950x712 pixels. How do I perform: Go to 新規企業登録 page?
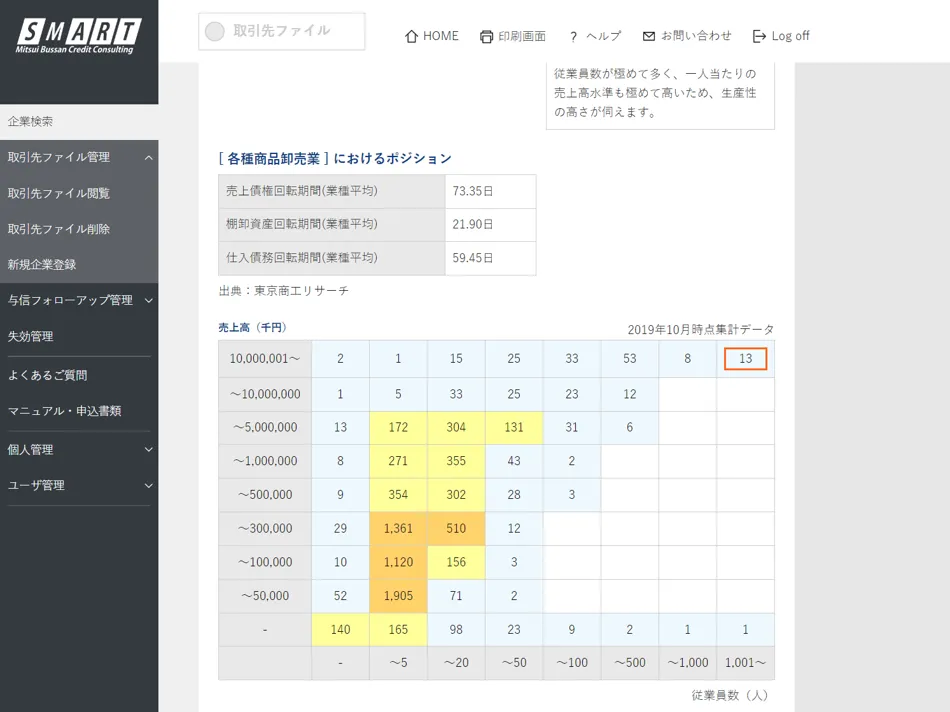(42, 265)
